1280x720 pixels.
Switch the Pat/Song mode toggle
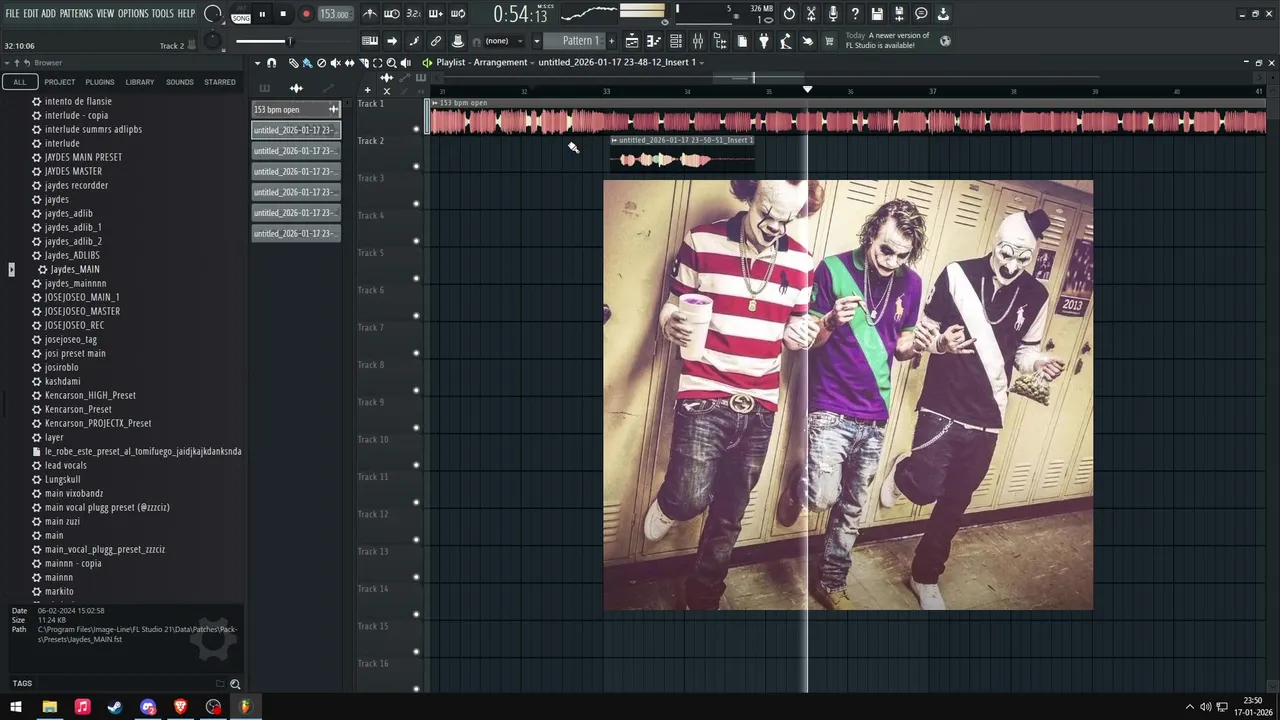241,14
